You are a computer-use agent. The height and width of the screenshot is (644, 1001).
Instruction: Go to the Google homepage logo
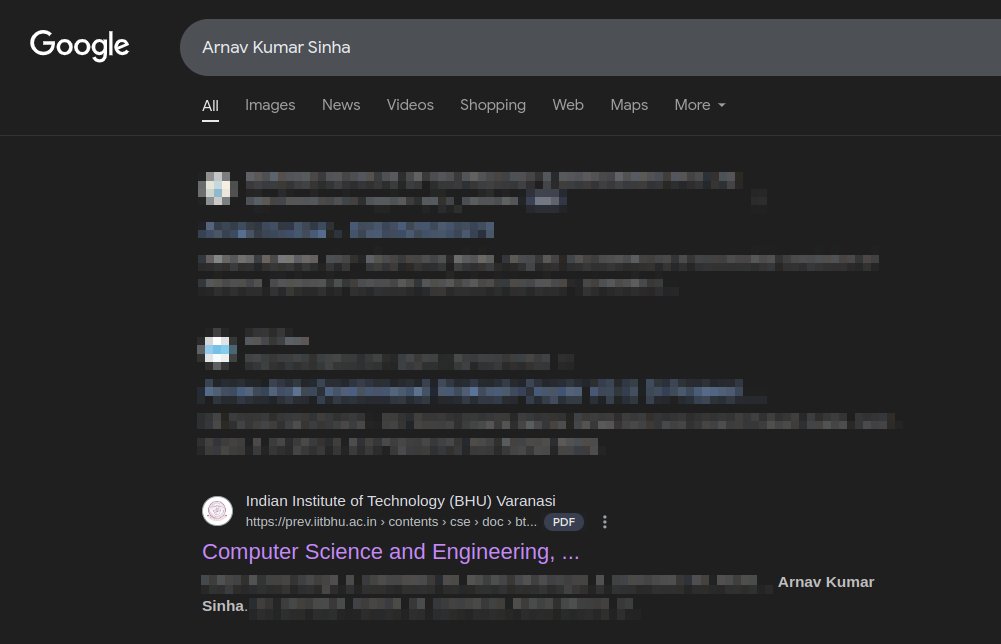pos(80,45)
